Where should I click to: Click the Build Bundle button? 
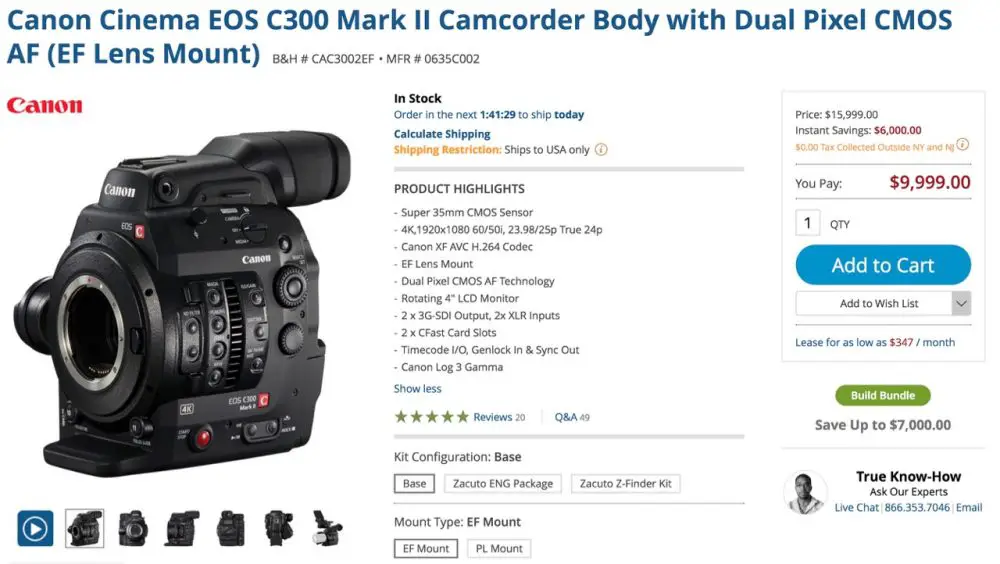[x=883, y=396]
